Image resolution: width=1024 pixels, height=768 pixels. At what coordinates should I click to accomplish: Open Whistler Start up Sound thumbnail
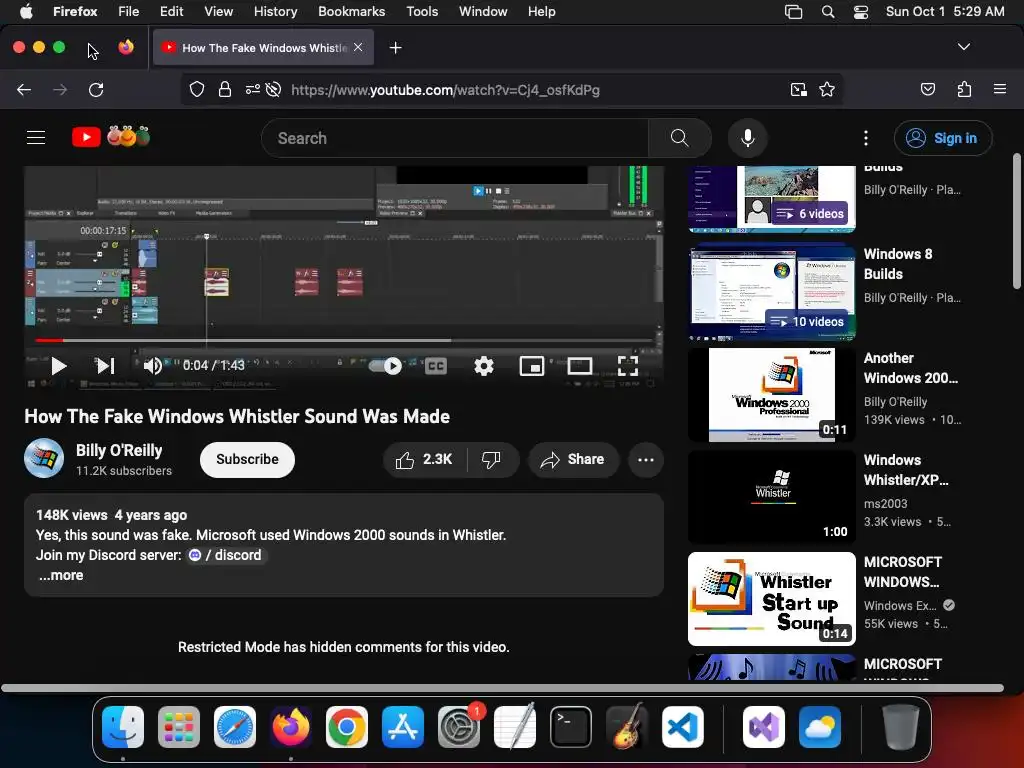click(x=772, y=599)
